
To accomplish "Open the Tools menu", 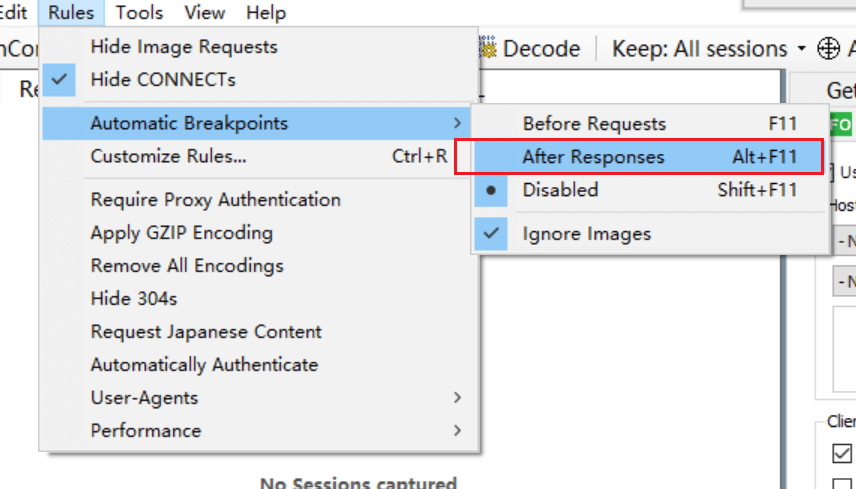I will (139, 13).
